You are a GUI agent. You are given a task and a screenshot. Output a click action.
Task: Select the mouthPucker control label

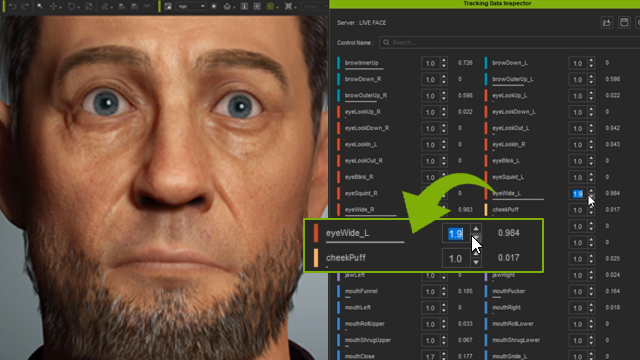click(509, 291)
